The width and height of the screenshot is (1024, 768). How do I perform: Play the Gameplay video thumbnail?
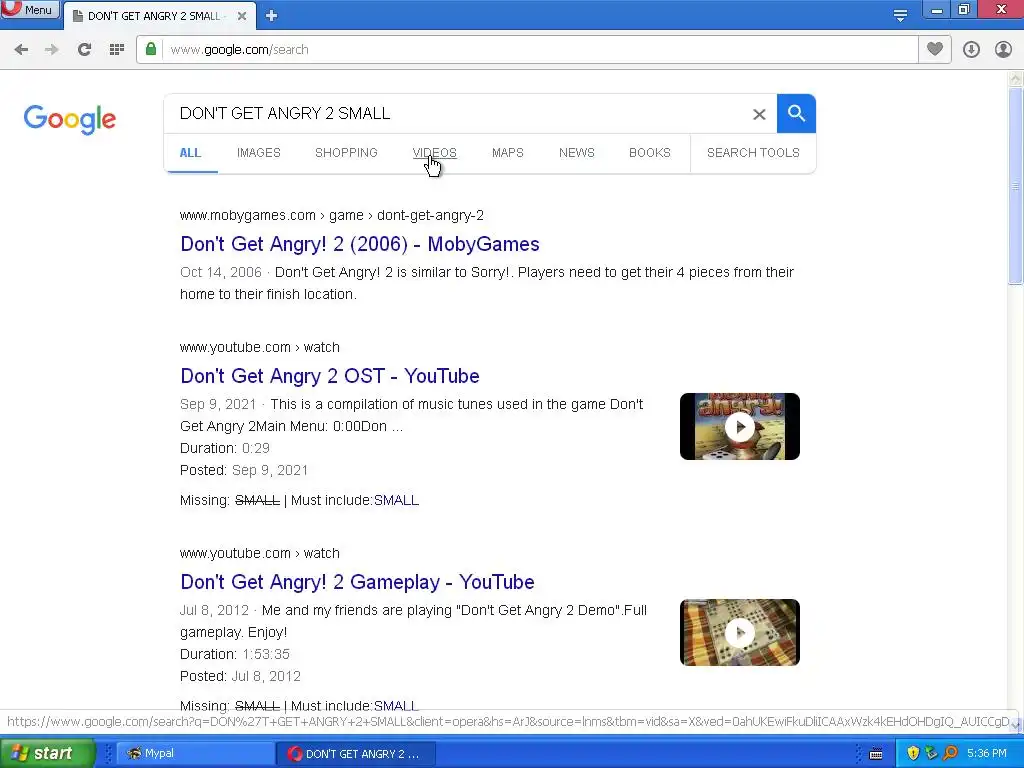coord(739,632)
